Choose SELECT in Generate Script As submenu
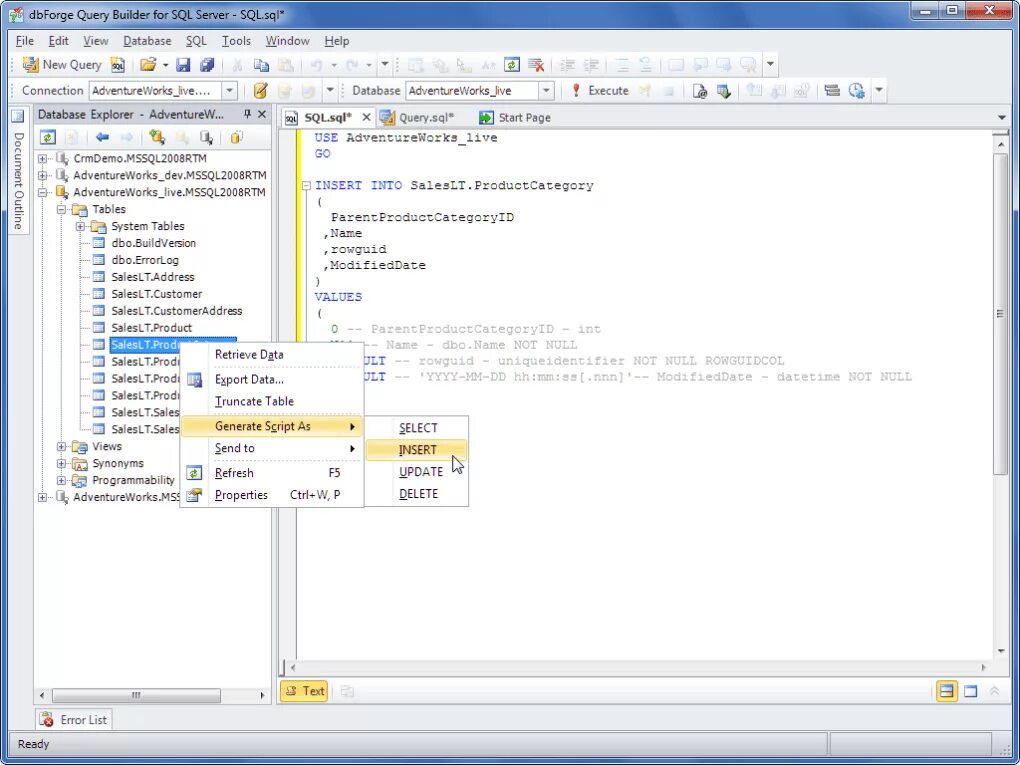The height and width of the screenshot is (765, 1020). tap(416, 428)
